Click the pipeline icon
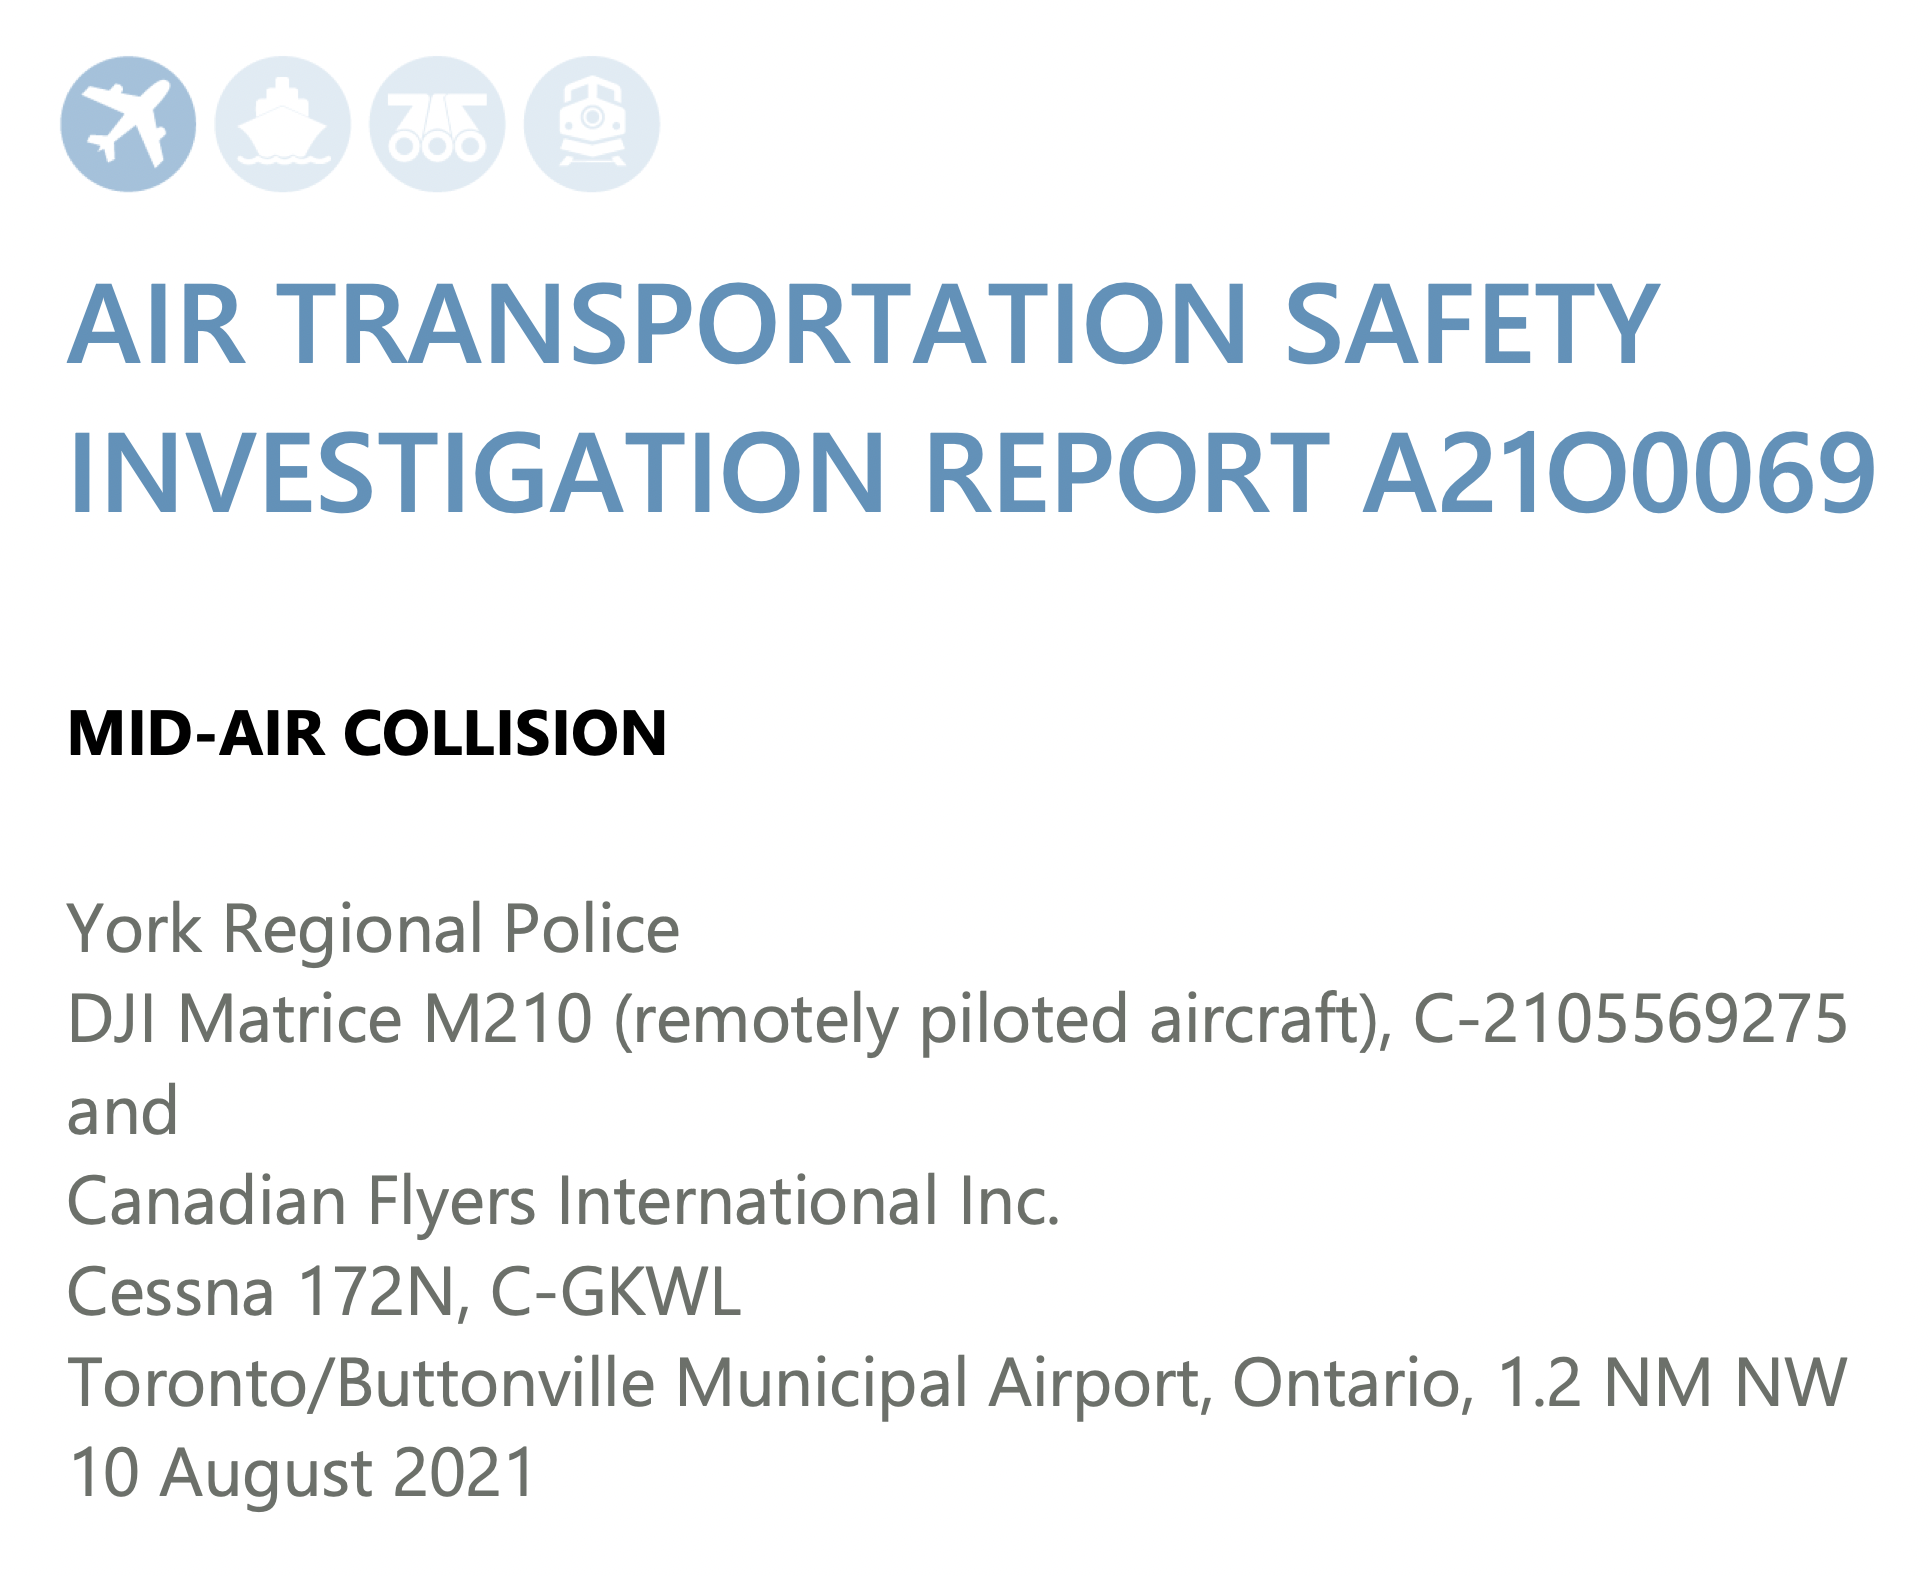Viewport: 1930px width, 1576px height. click(437, 124)
